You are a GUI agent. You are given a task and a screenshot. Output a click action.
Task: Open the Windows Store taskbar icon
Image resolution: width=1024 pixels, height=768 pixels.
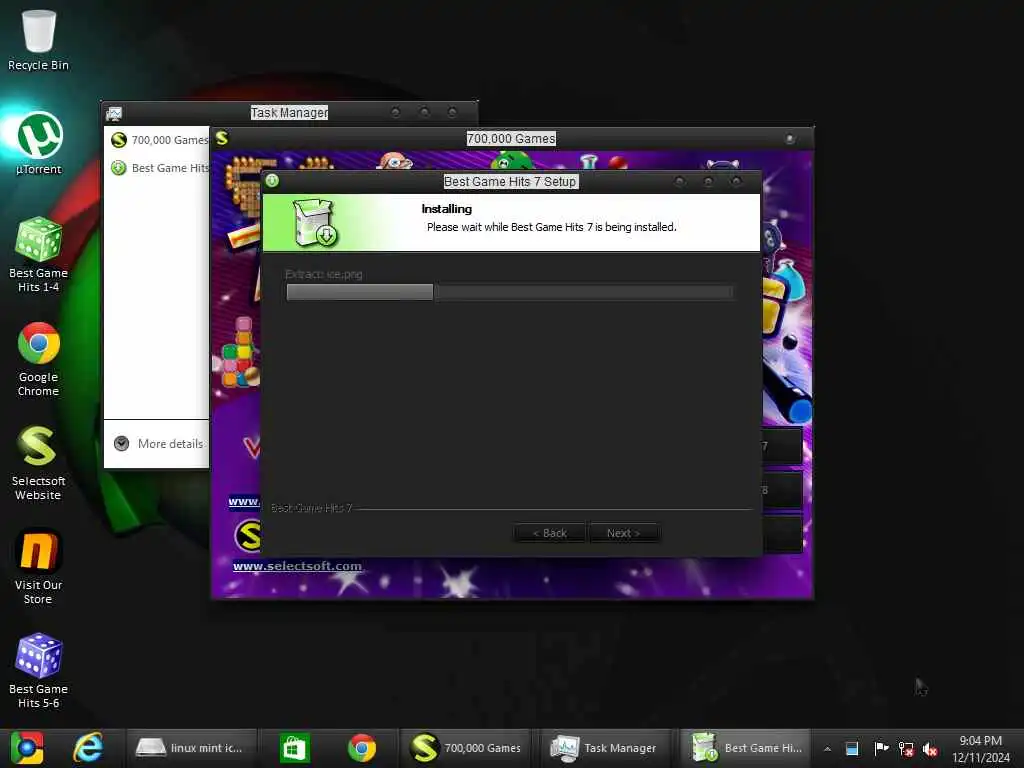295,748
